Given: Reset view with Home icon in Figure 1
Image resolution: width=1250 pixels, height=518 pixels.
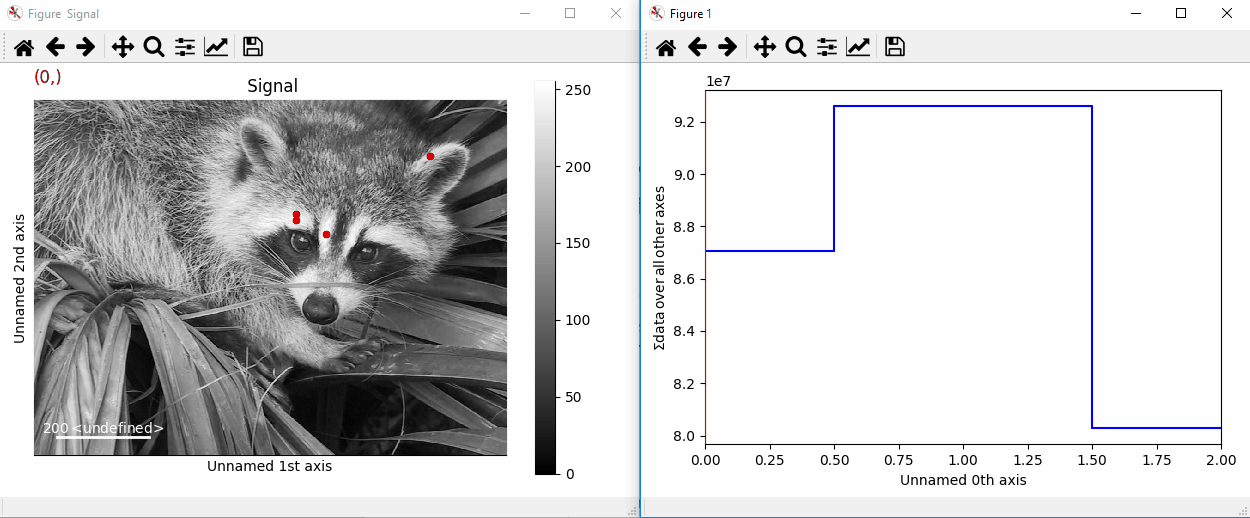Looking at the screenshot, I should 666,47.
